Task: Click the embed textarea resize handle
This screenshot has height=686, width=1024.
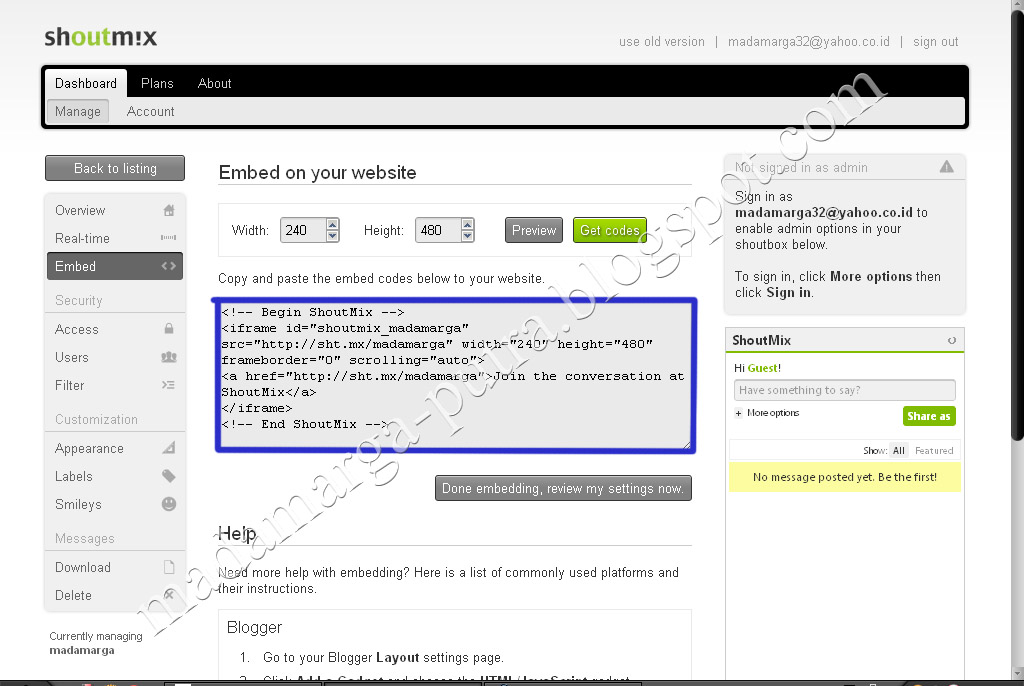Action: click(x=686, y=444)
